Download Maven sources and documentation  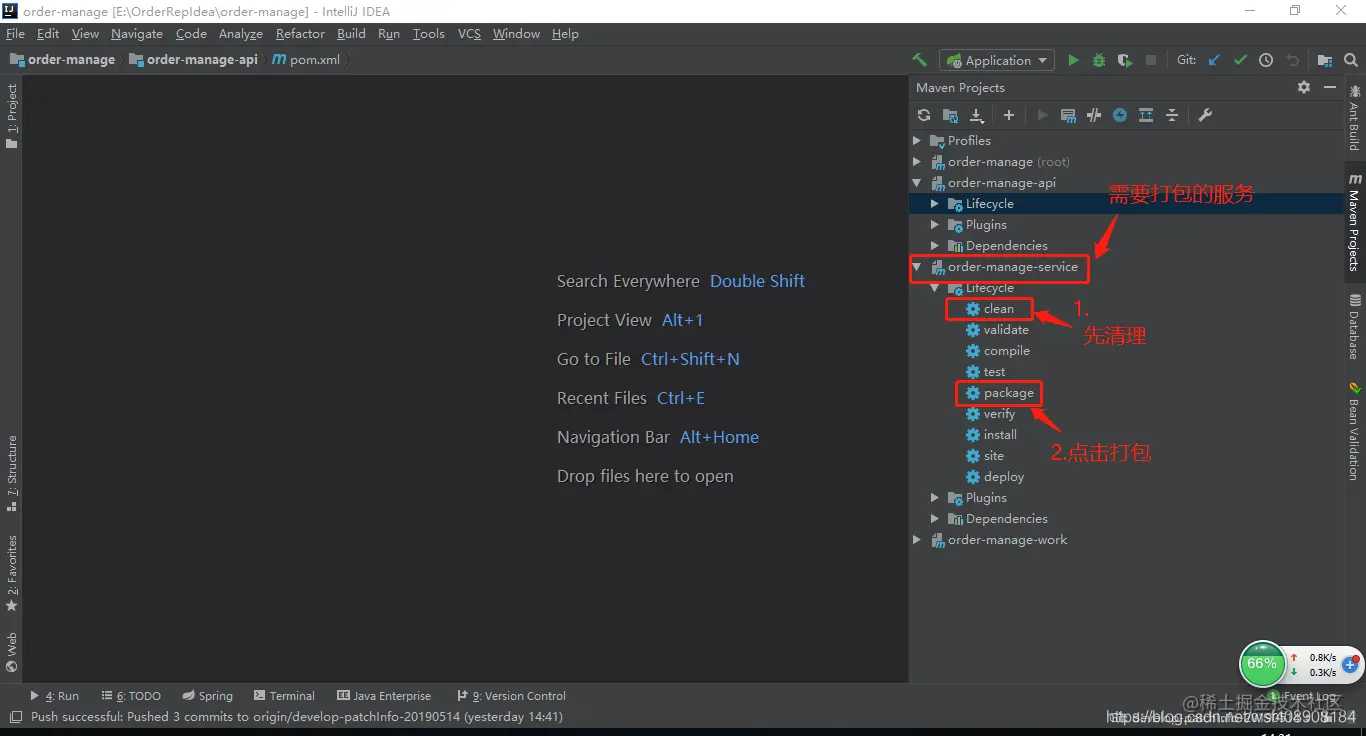click(x=977, y=115)
